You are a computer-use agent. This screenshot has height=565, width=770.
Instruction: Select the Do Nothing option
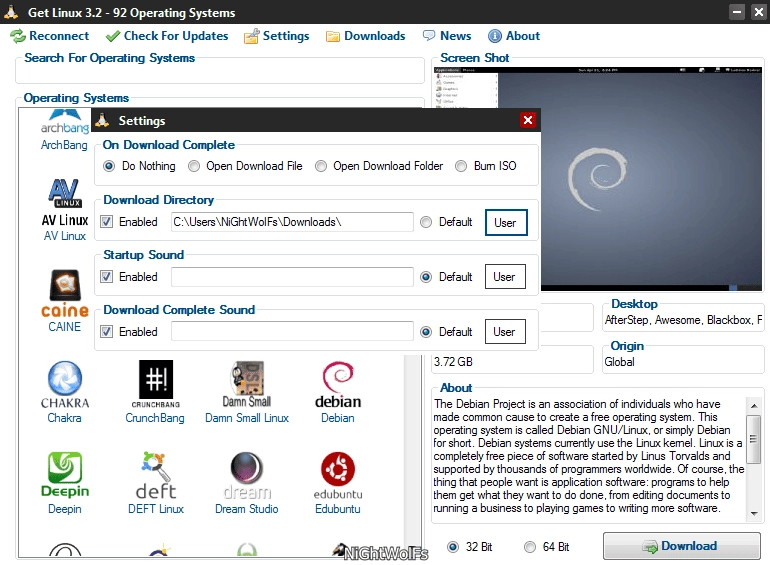coord(139,166)
